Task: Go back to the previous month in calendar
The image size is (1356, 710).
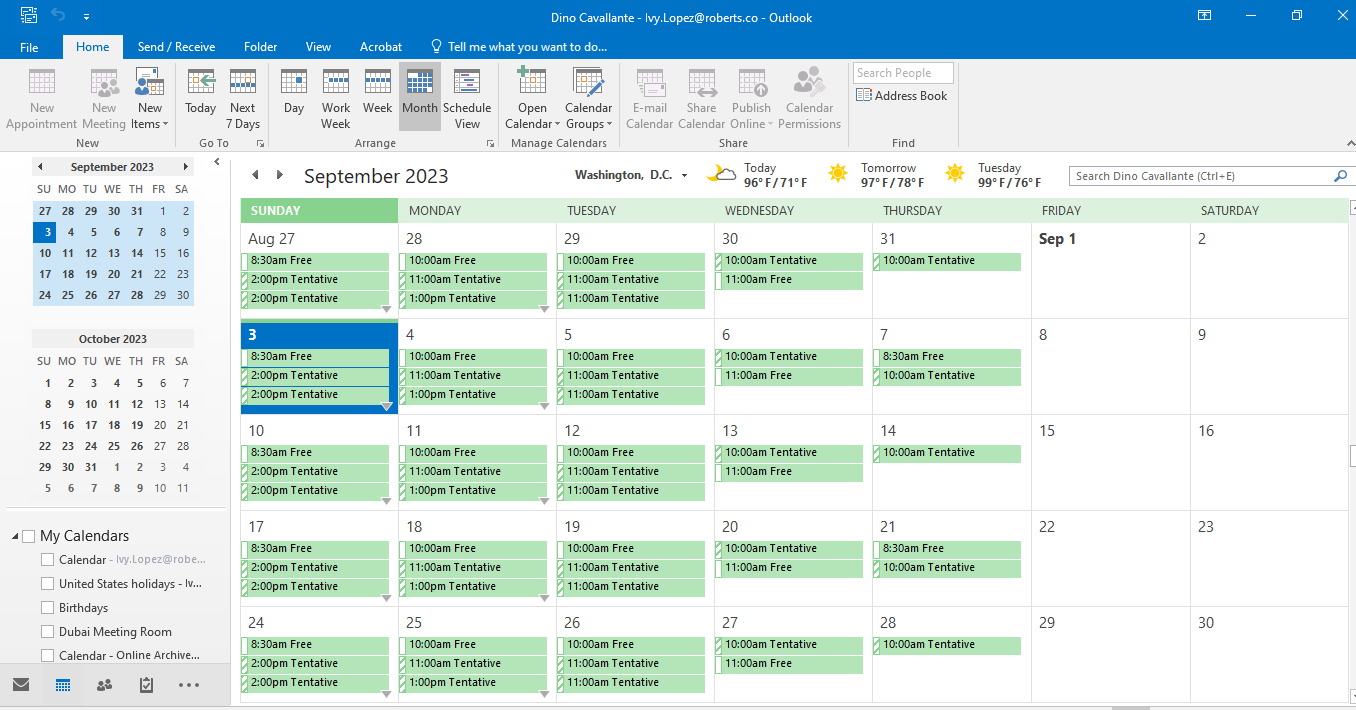Action: pos(255,175)
